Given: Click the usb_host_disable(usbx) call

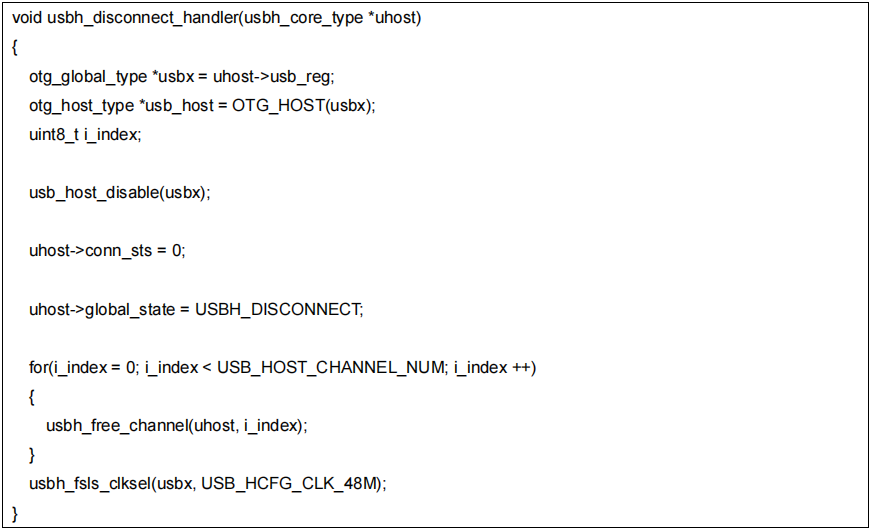Looking at the screenshot, I should pyautogui.click(x=119, y=192).
